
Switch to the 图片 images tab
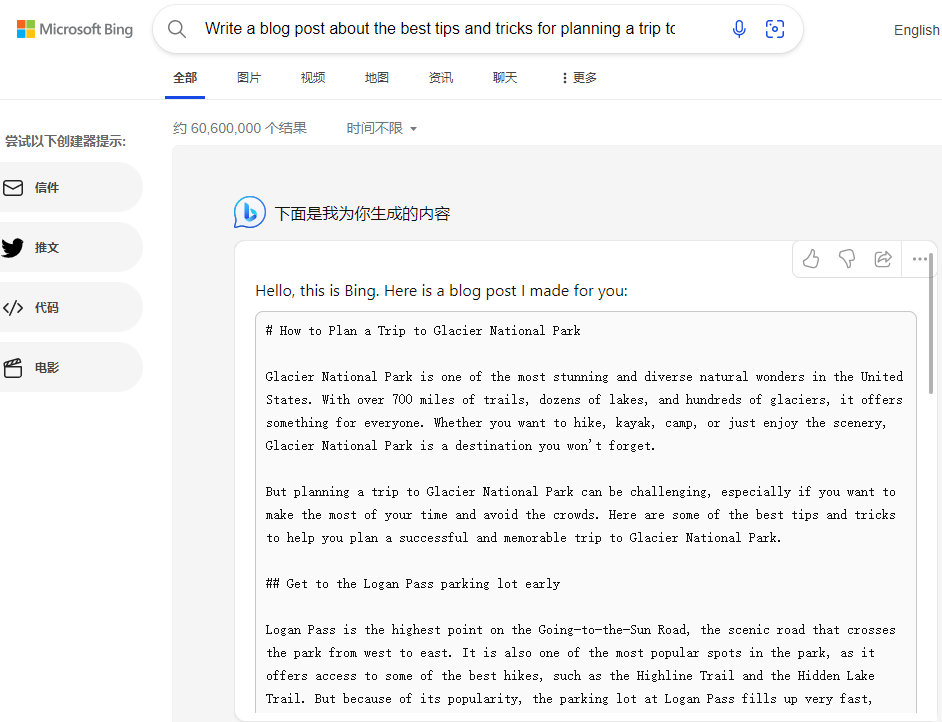point(249,78)
